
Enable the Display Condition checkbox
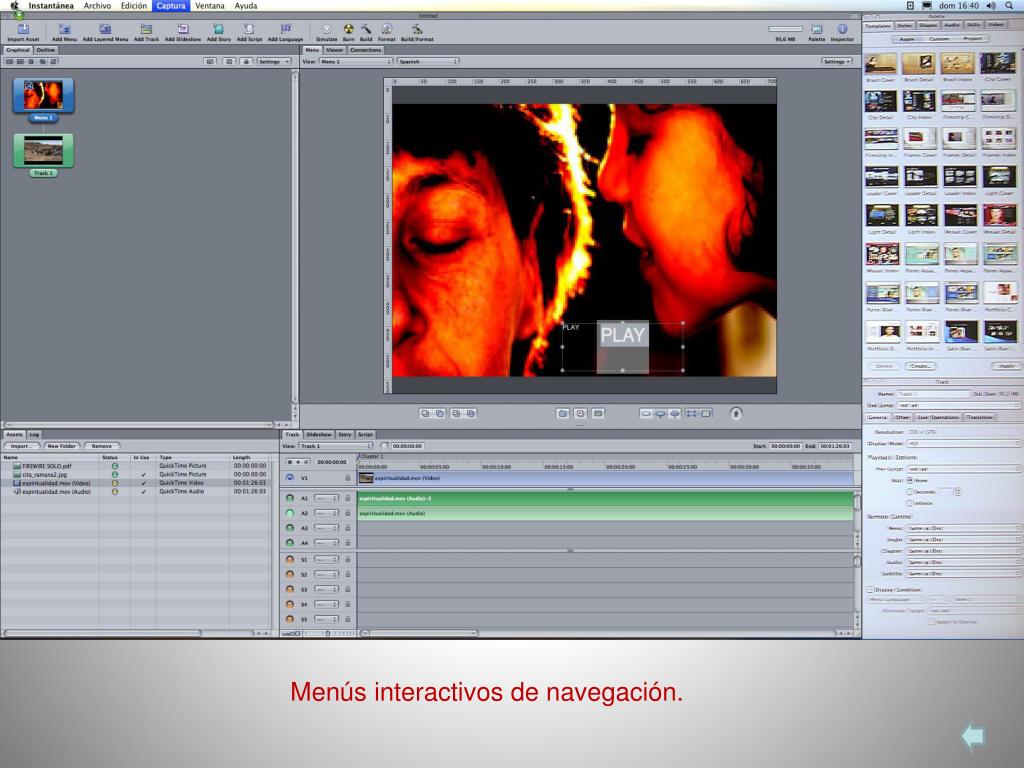pos(869,590)
